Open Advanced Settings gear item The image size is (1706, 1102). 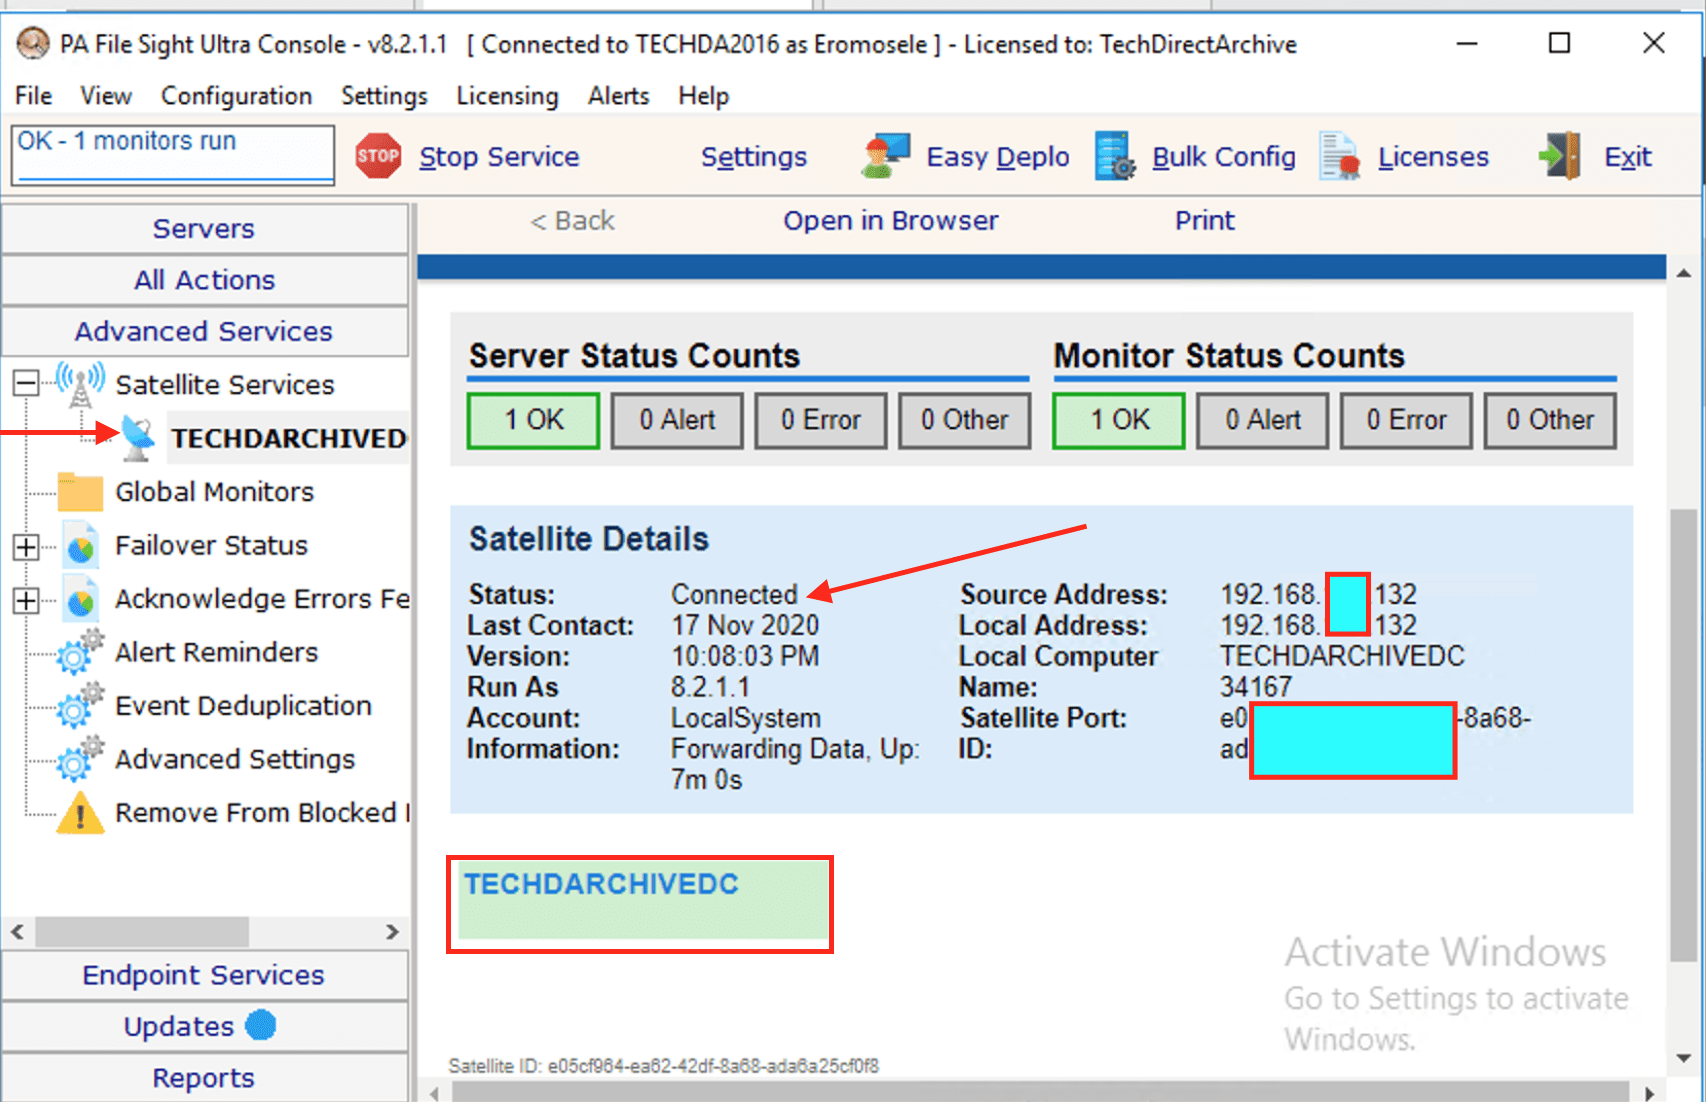click(x=234, y=760)
